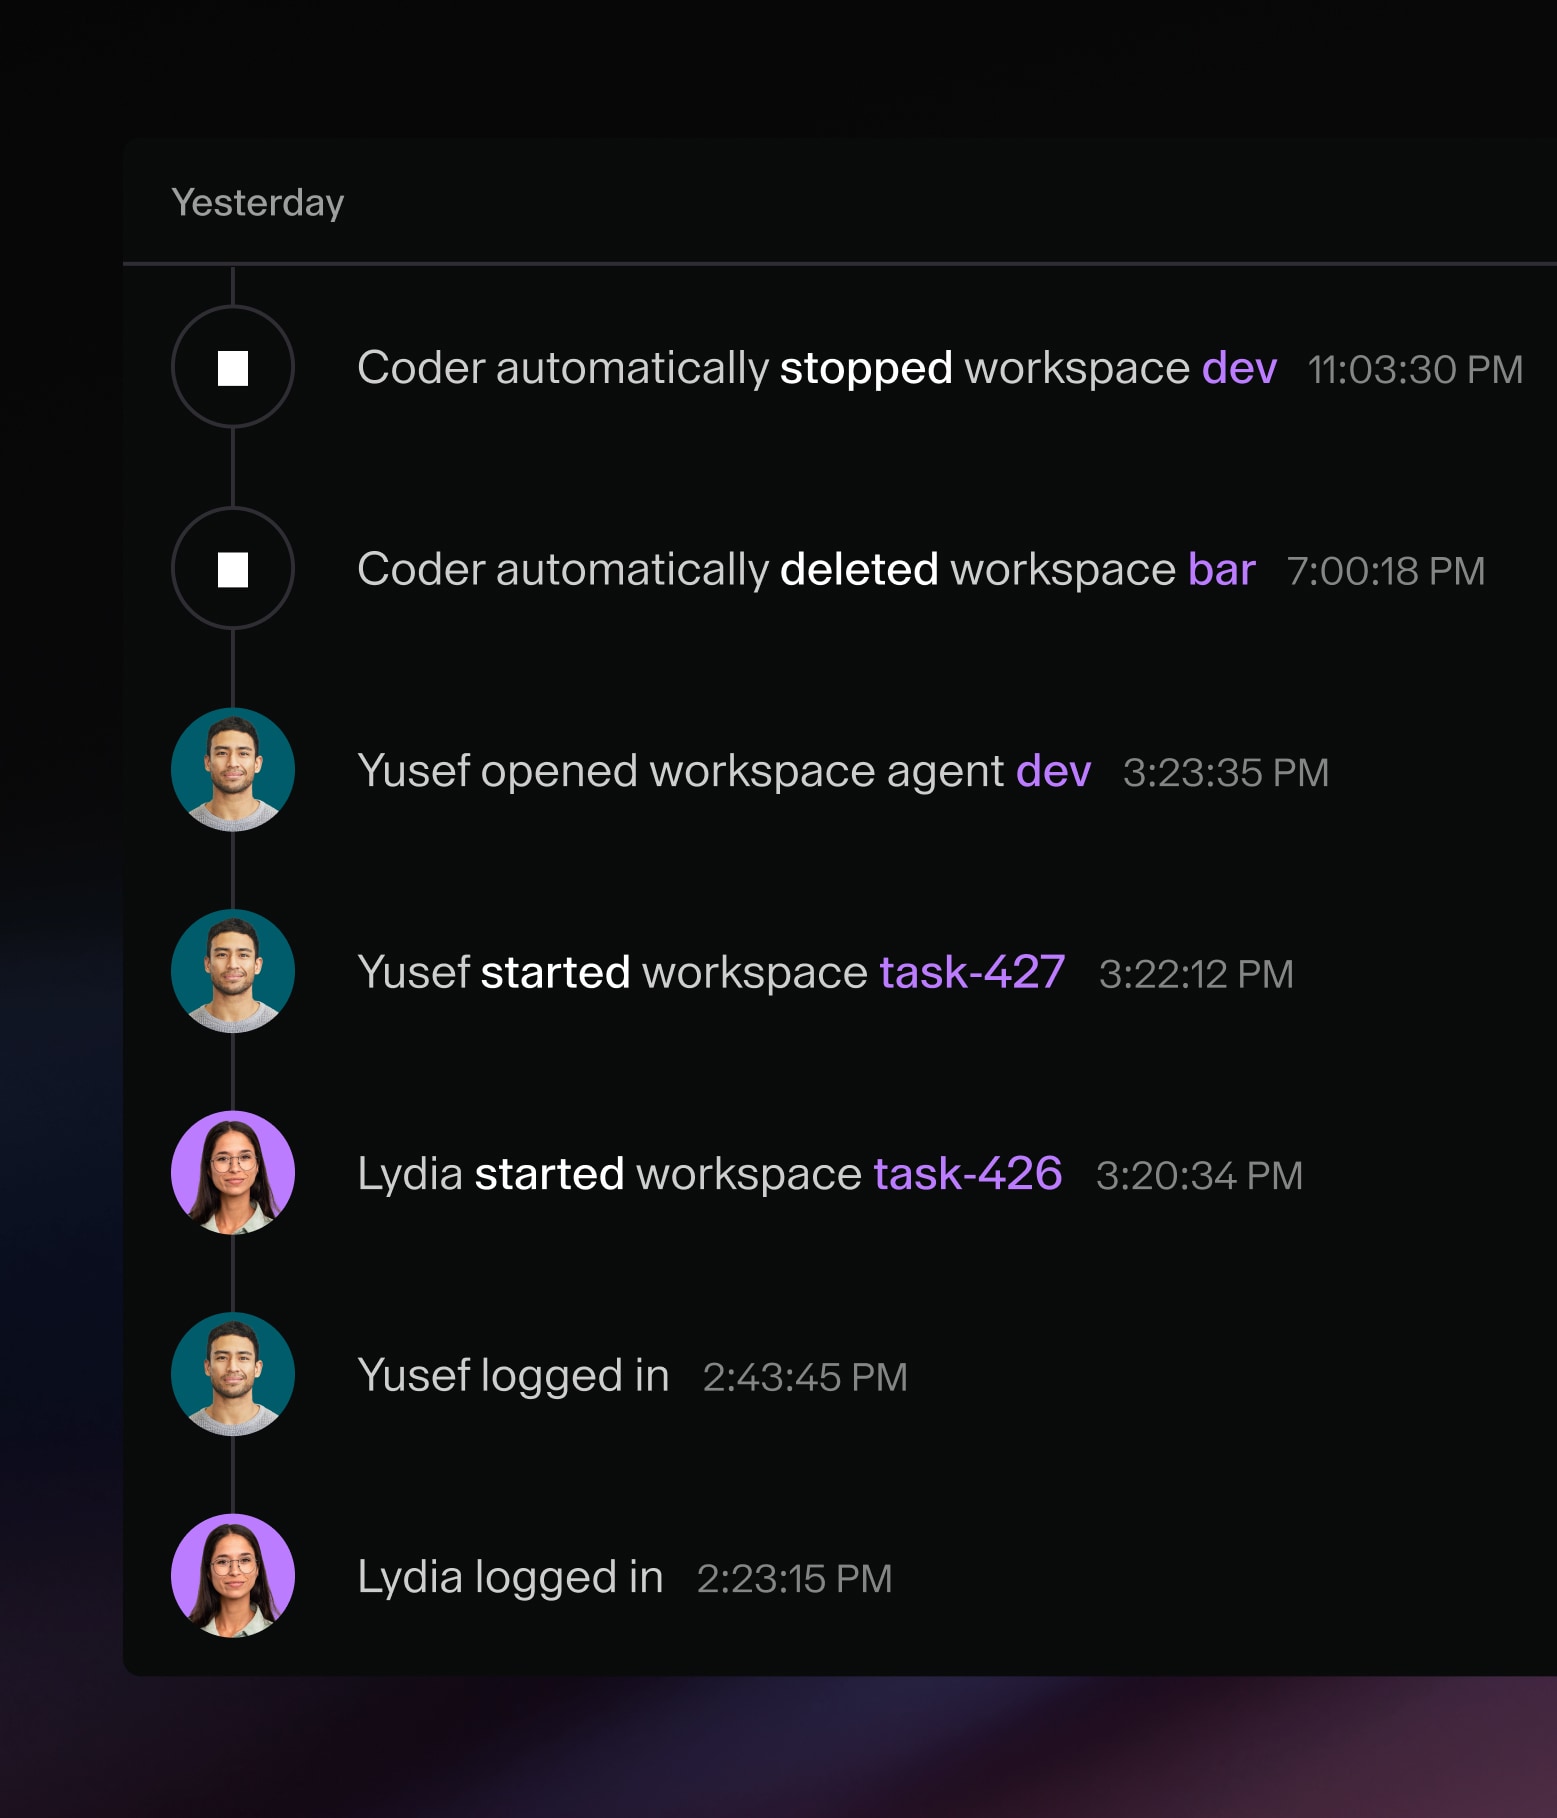Click the 2:23:15 PM timestamp
The image size is (1557, 1818).
[794, 1579]
